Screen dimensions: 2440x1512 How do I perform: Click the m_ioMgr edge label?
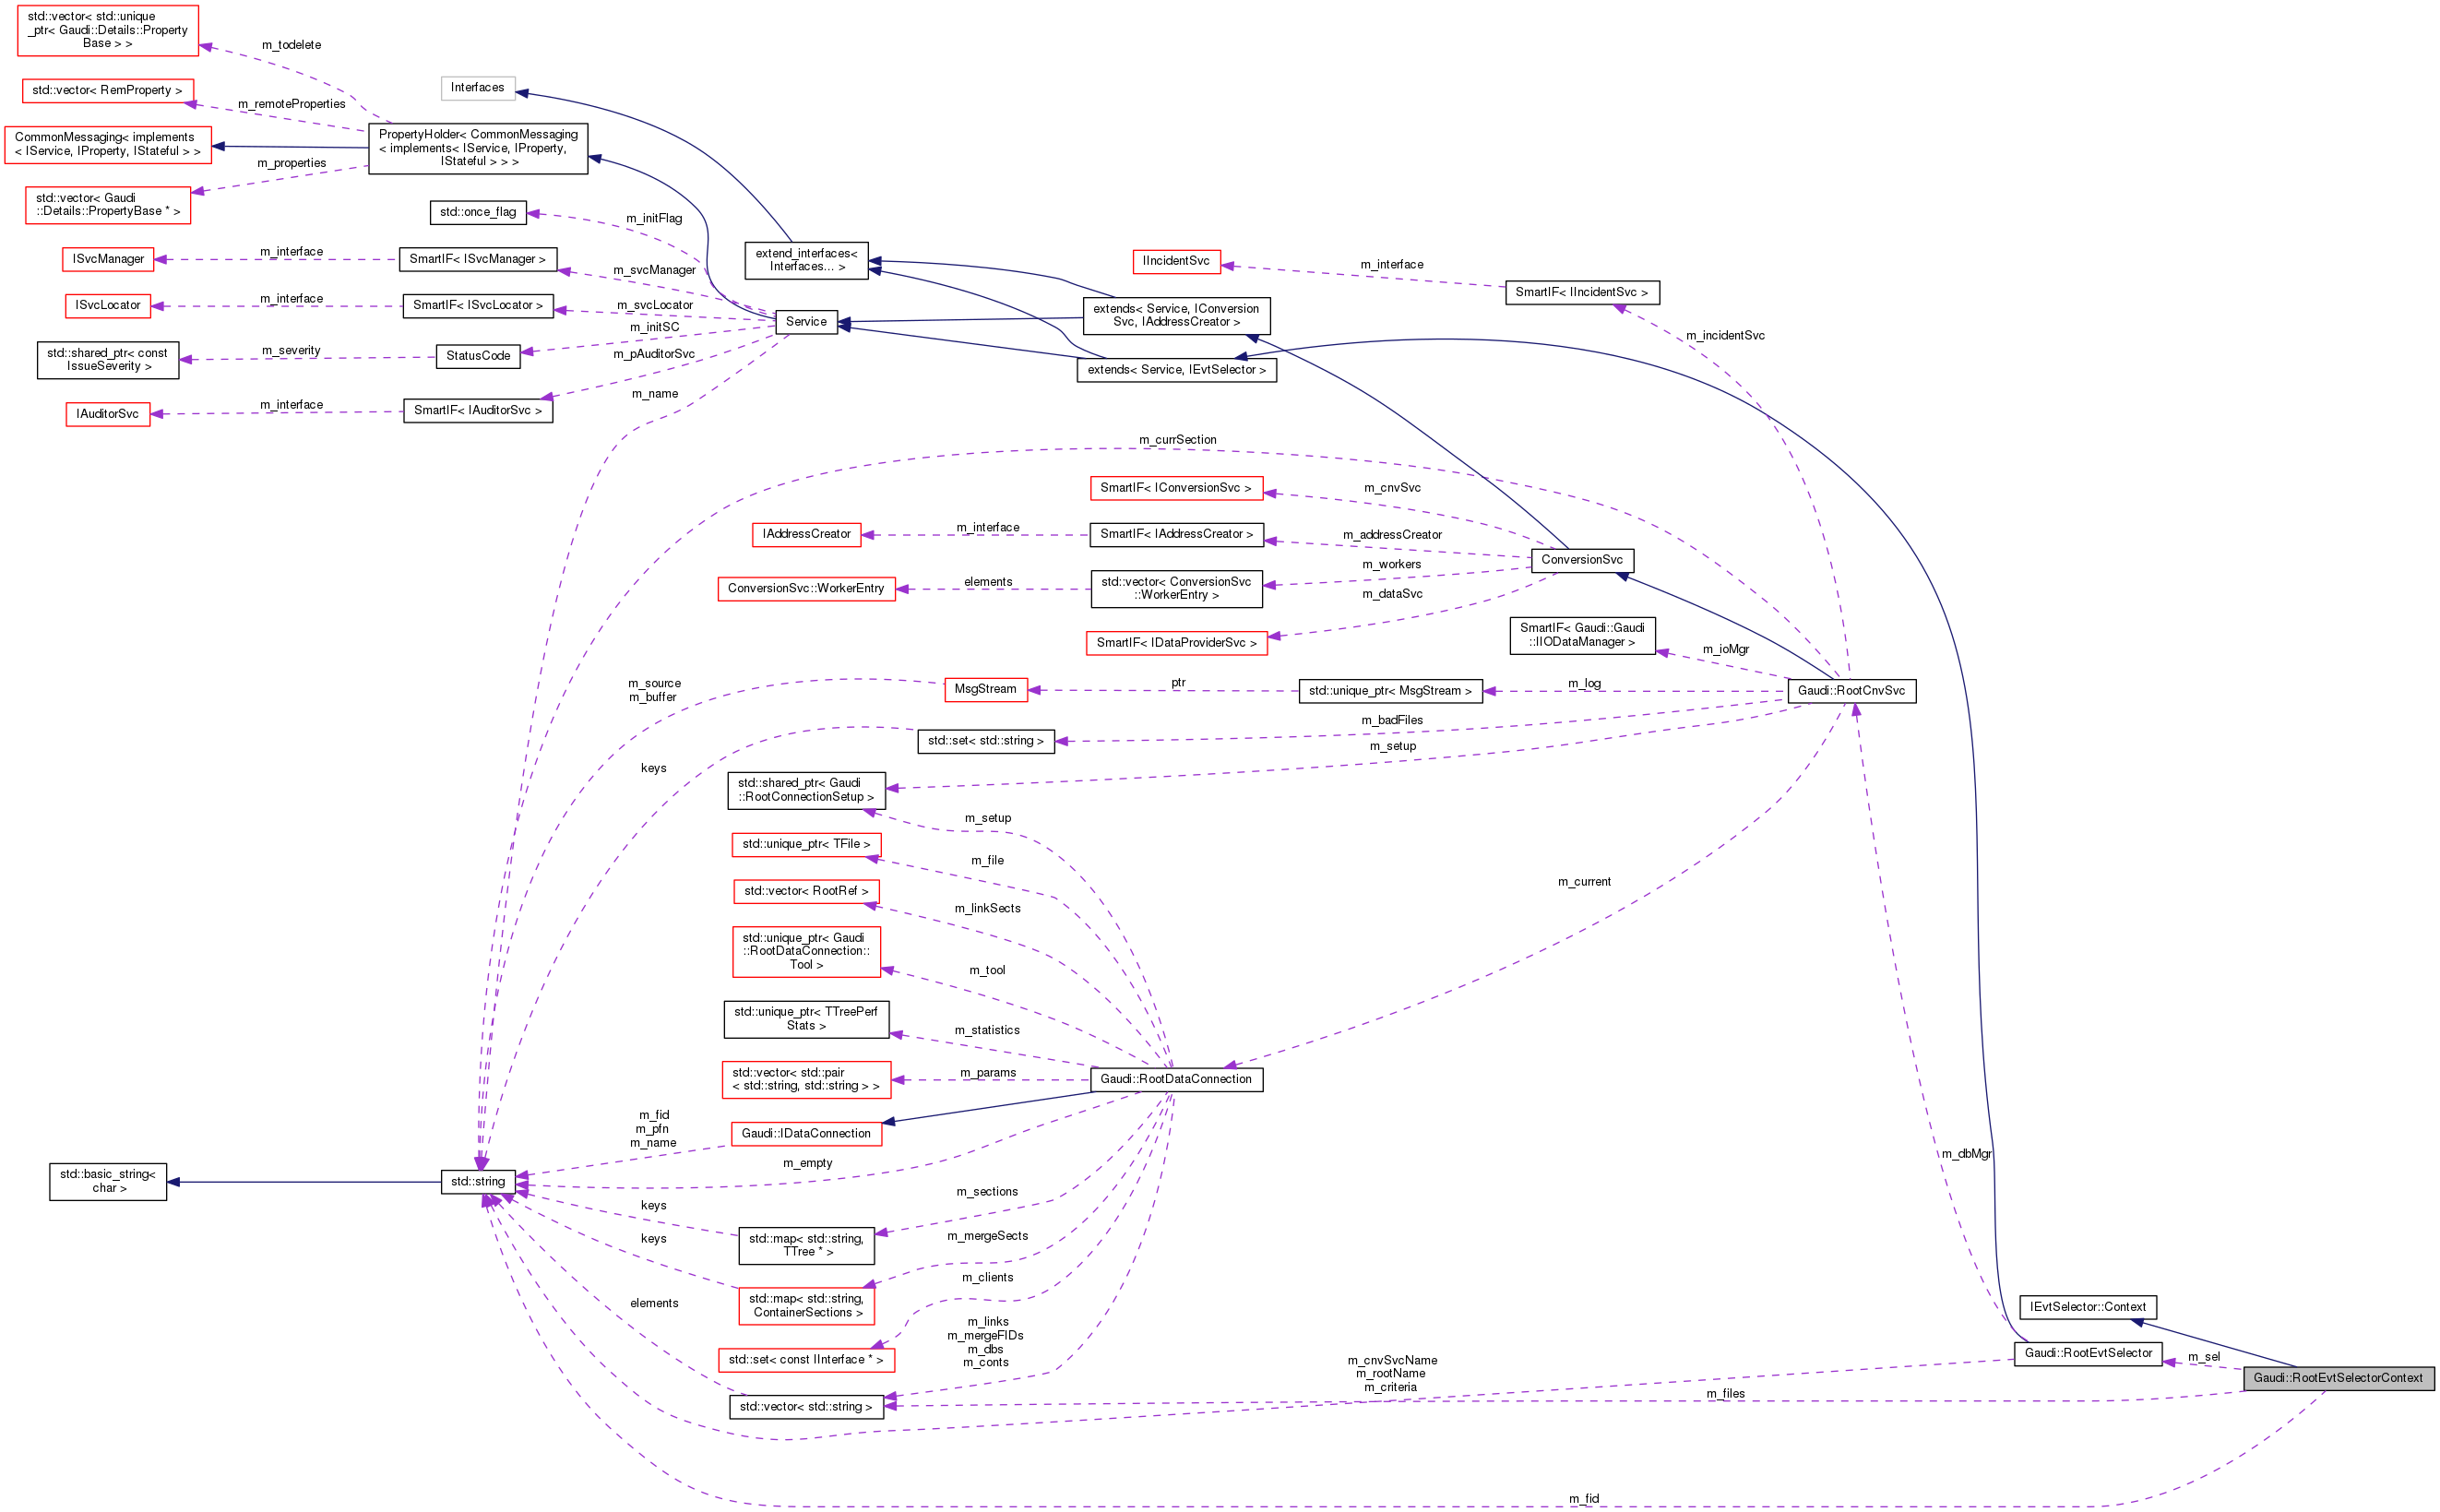tap(1726, 650)
